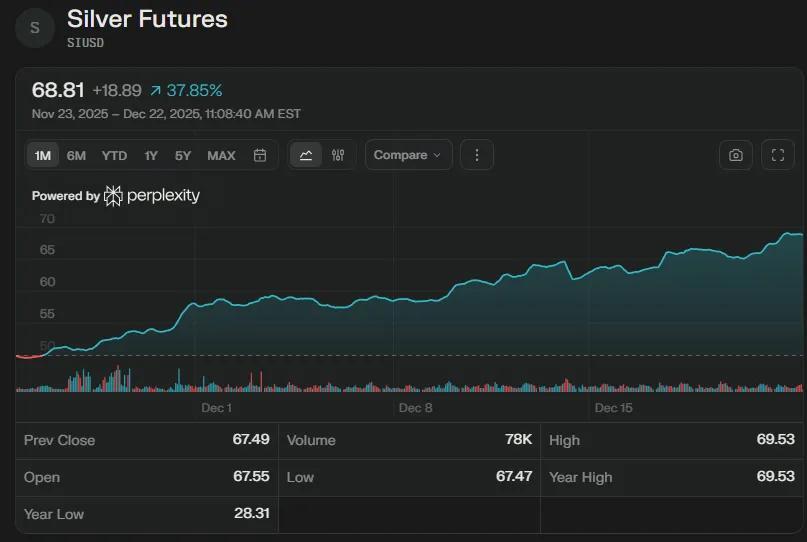Click the Silver Futures title
The image size is (807, 542).
(x=147, y=19)
